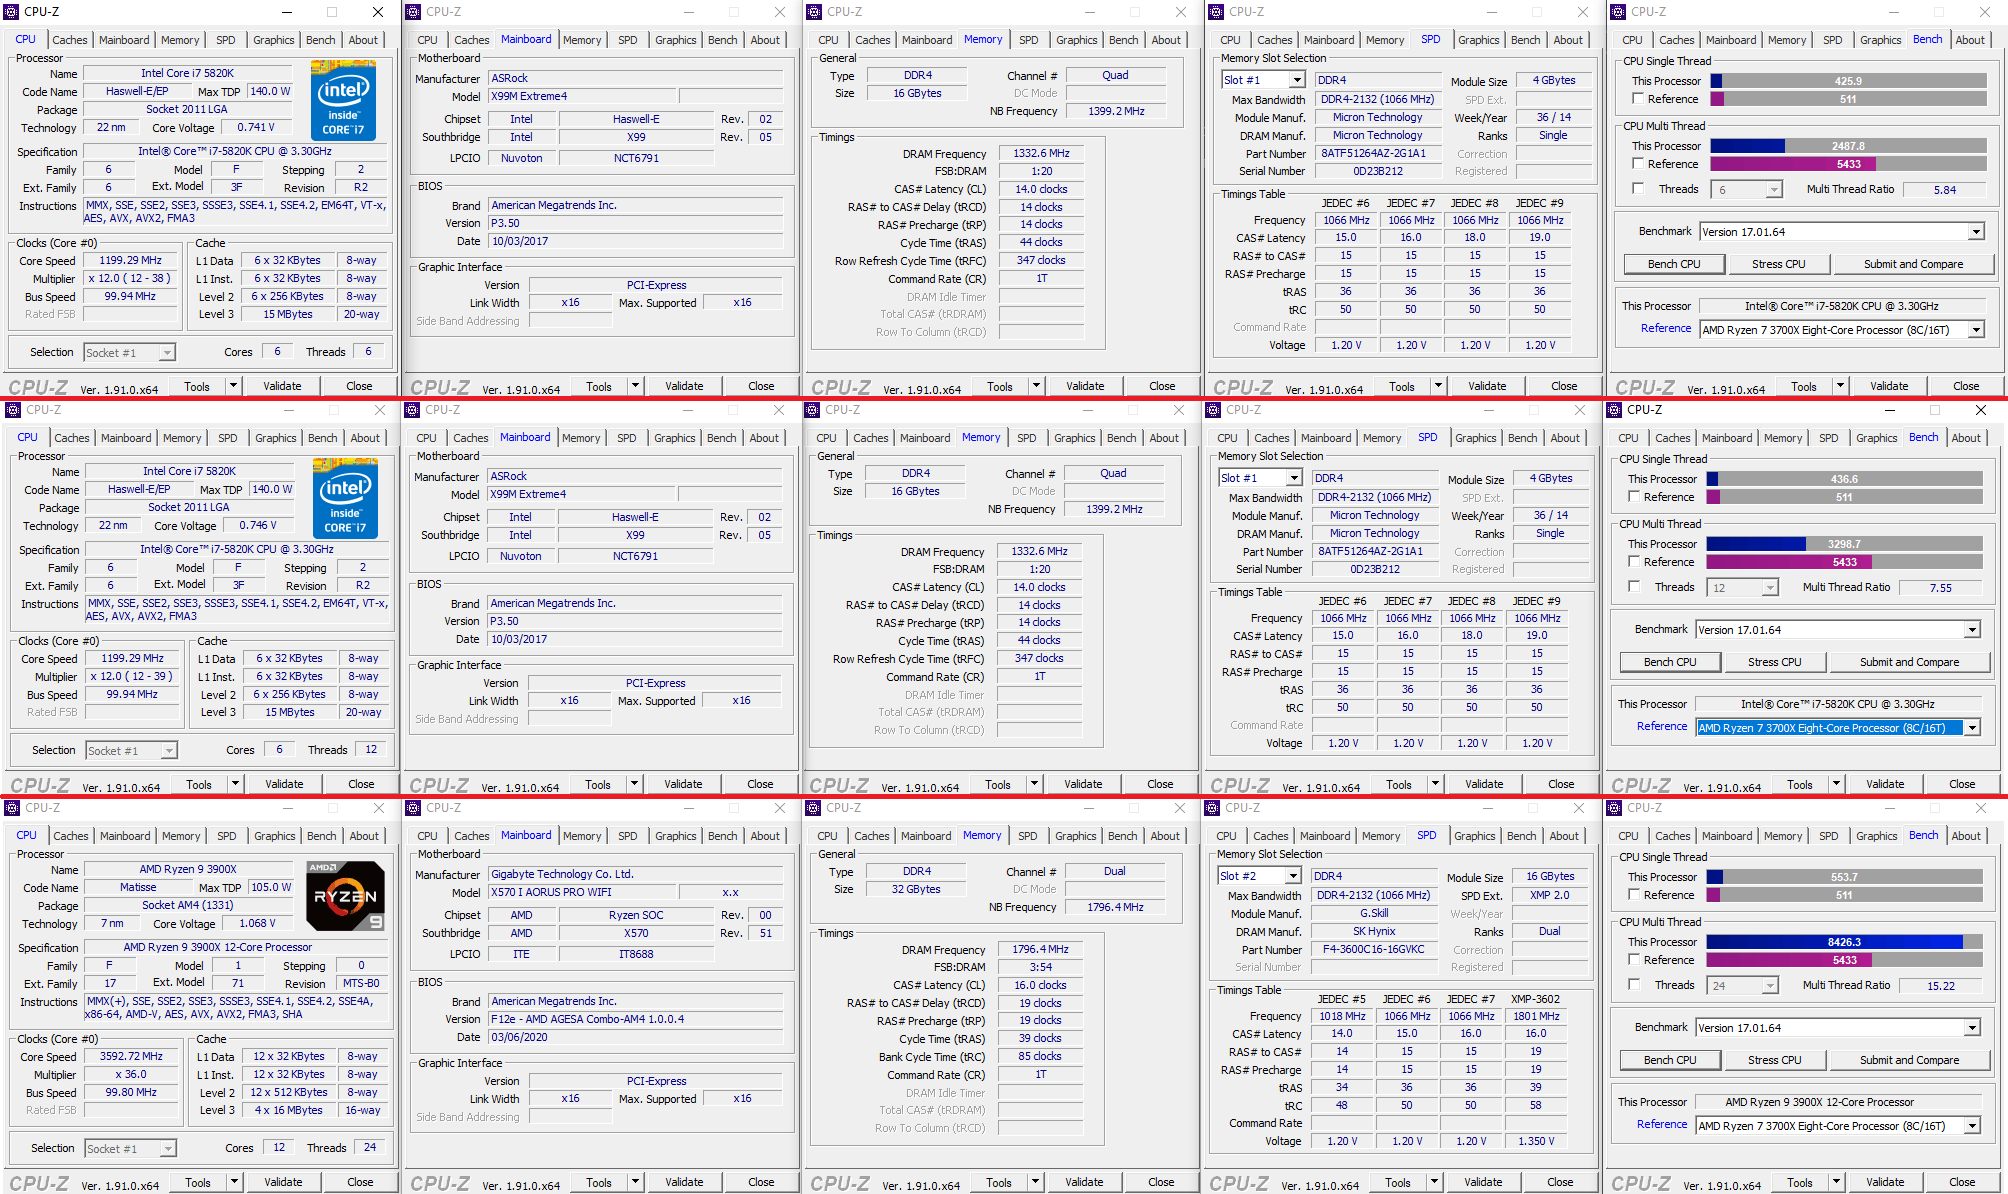Tick multi-thread Reference checkbox in 8426.3 Bench window
2008x1194 pixels.
click(x=1634, y=960)
